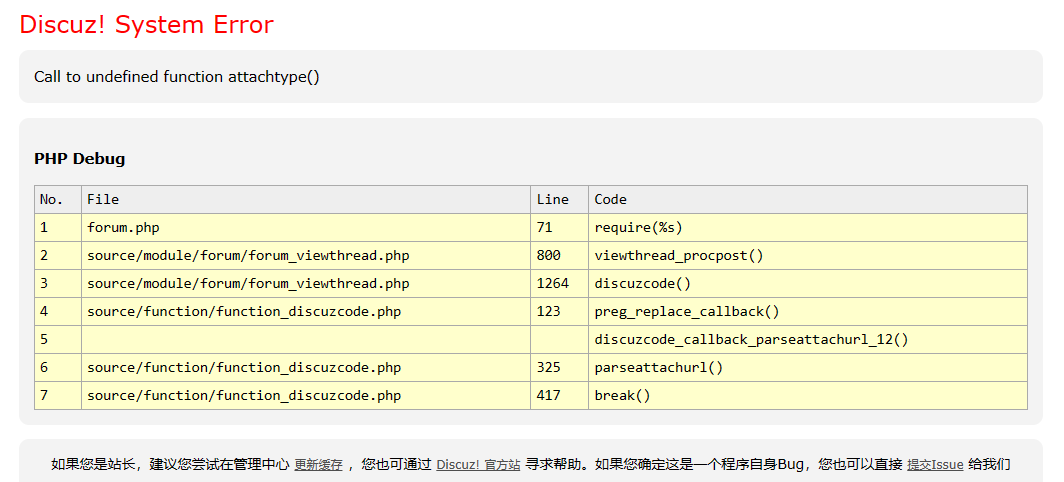Select the viewthread_procpost() code cell
The image size is (1064, 482).
[678, 256]
